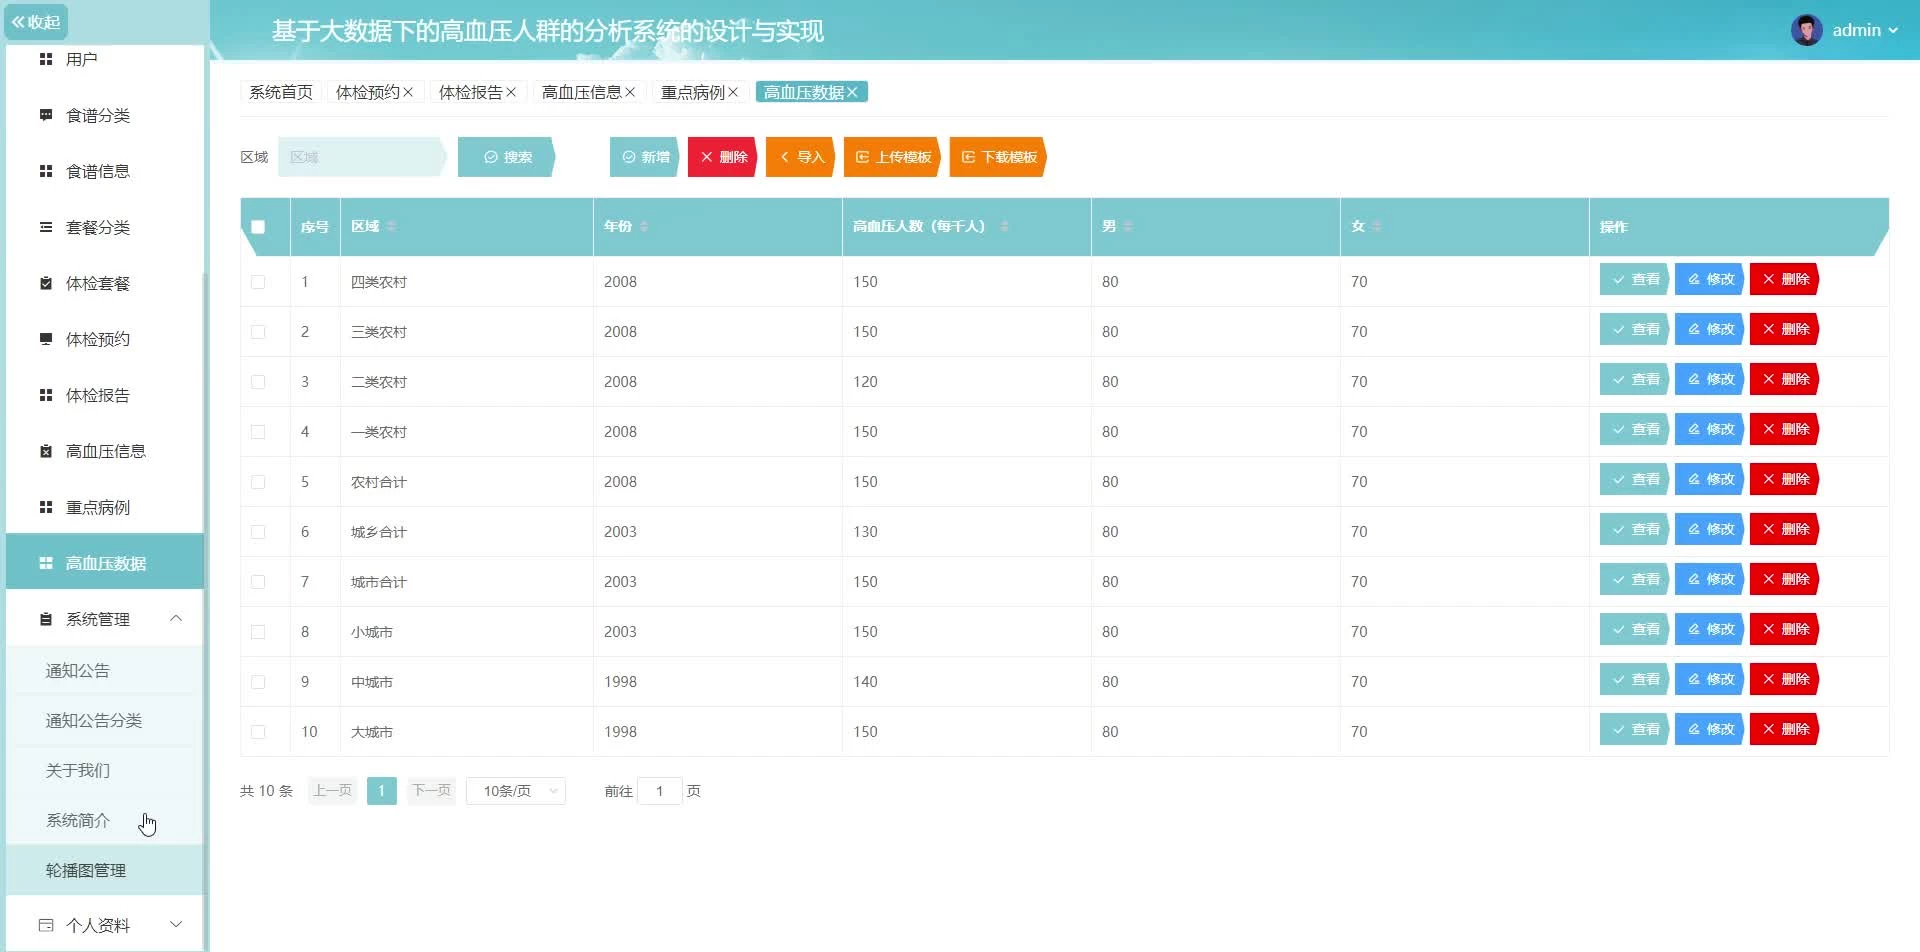Screen dimensions: 1920x952
Task: Click the 重点病例 grid icon
Action: click(x=46, y=507)
